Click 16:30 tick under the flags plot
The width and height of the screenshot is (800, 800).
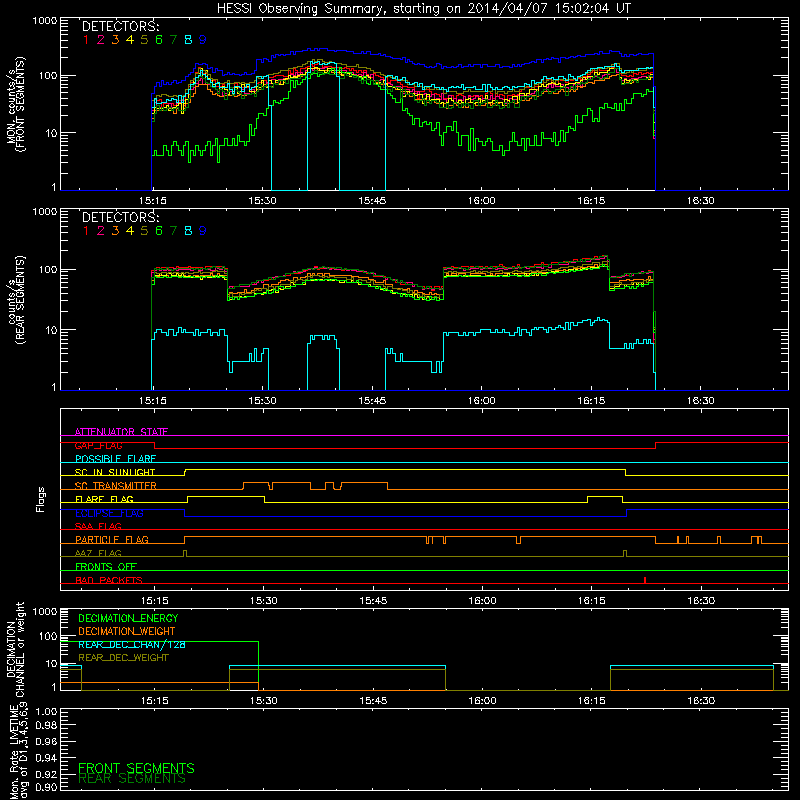tap(701, 601)
